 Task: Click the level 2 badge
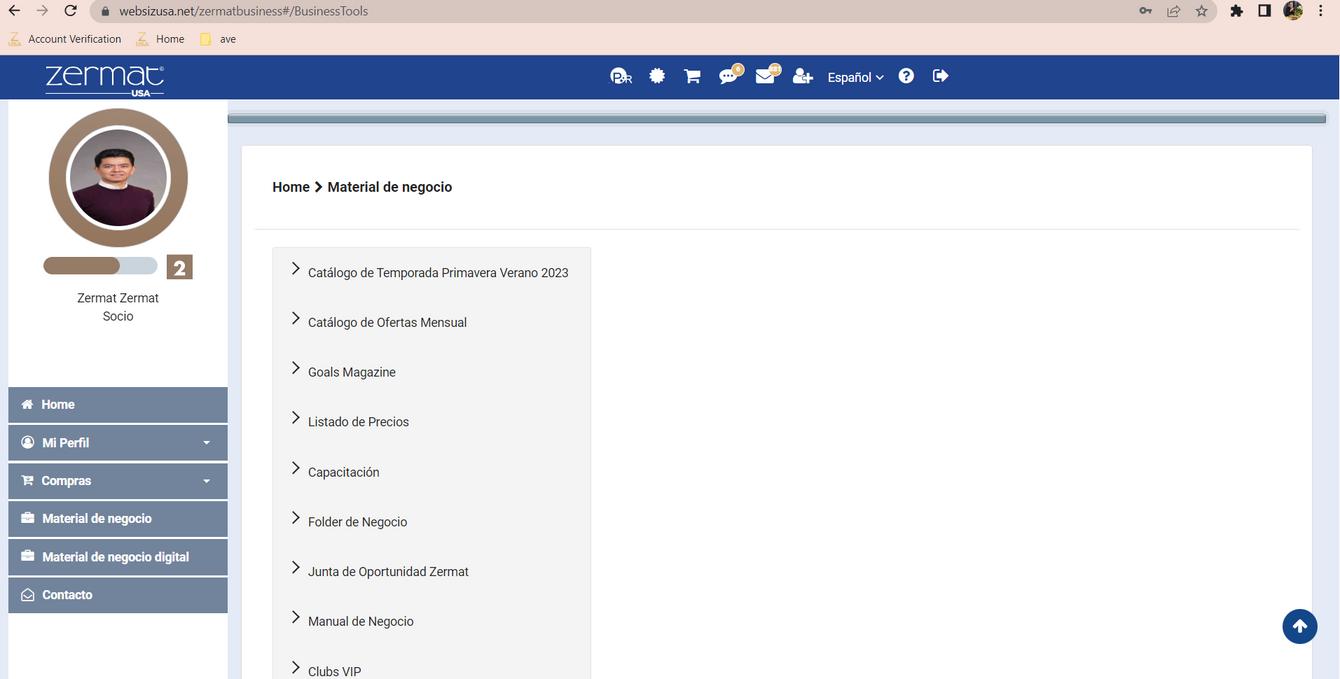pos(179,267)
